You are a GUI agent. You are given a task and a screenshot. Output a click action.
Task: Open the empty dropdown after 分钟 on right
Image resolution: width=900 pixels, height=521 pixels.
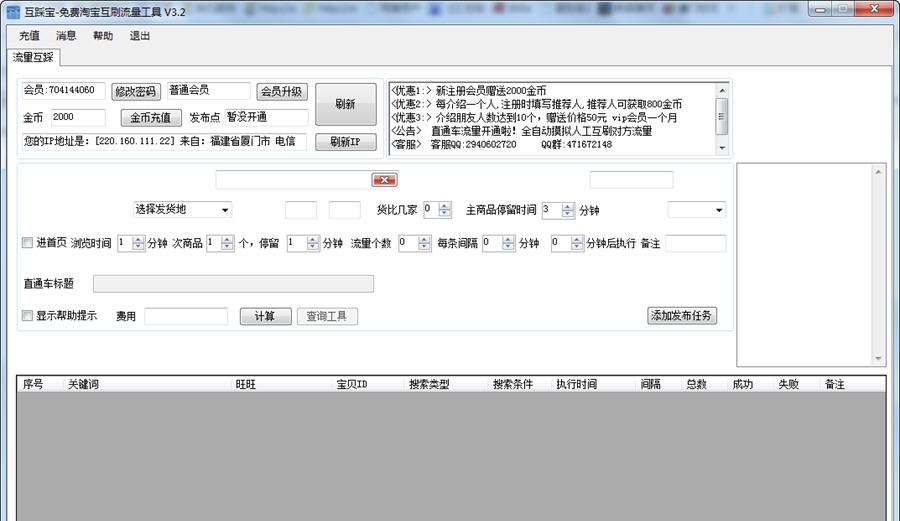point(697,210)
